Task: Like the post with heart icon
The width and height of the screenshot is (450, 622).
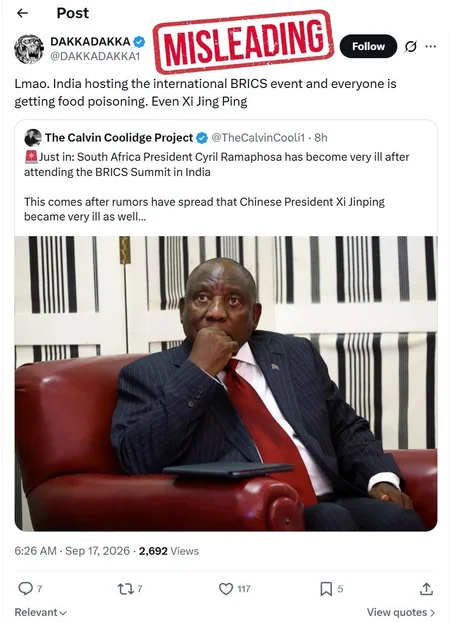Action: point(226,589)
